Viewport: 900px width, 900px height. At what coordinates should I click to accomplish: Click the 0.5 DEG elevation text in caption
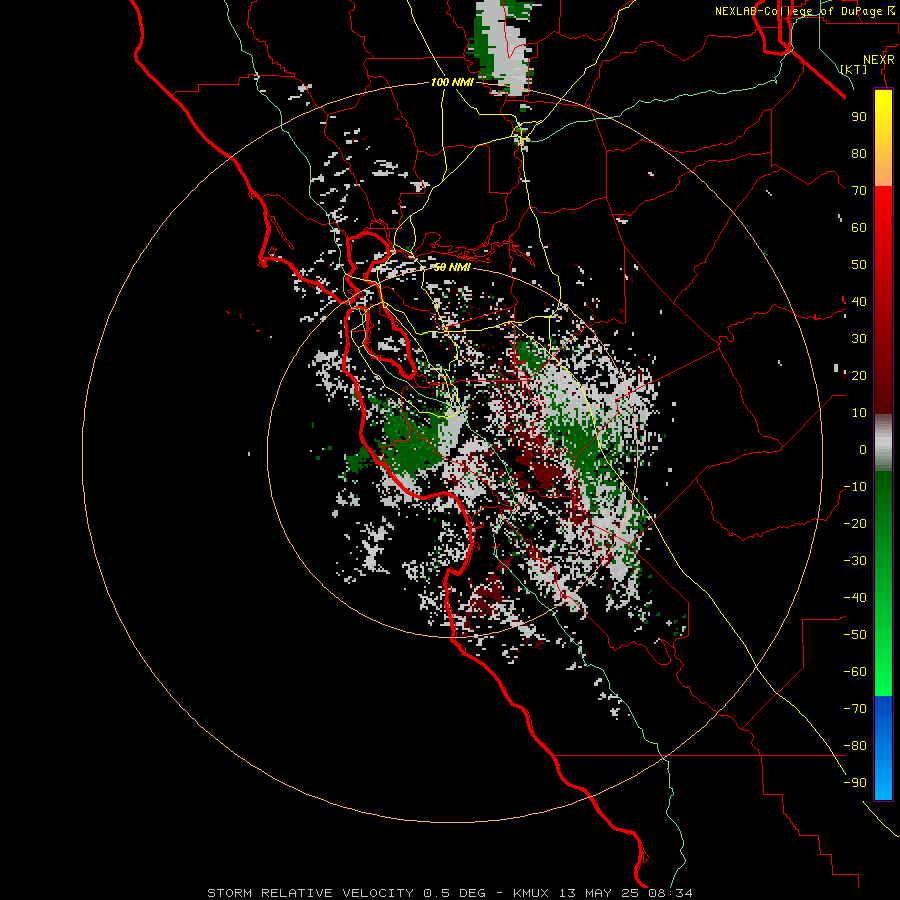pos(454,893)
